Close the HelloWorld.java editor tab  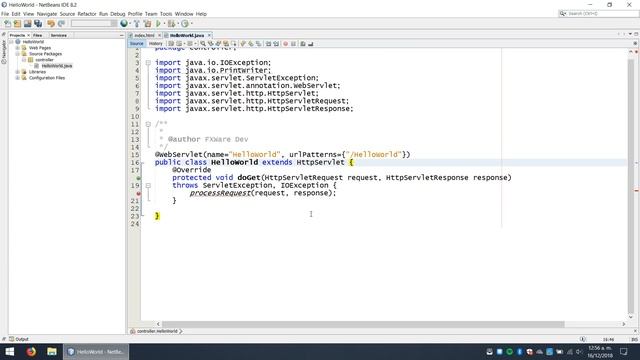pyautogui.click(x=209, y=36)
